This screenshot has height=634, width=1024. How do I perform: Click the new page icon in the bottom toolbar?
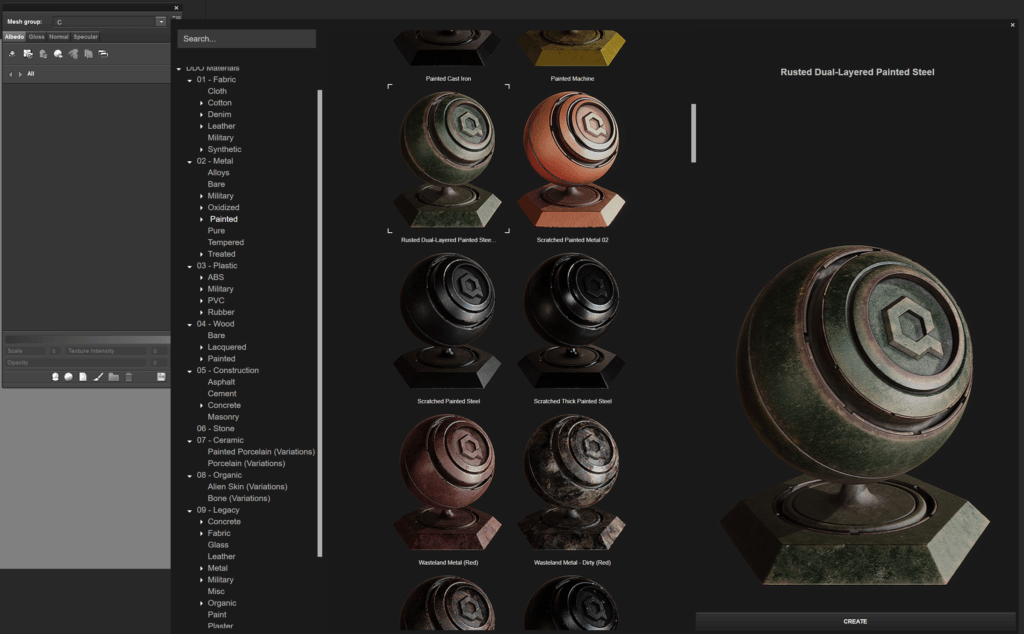coord(83,377)
